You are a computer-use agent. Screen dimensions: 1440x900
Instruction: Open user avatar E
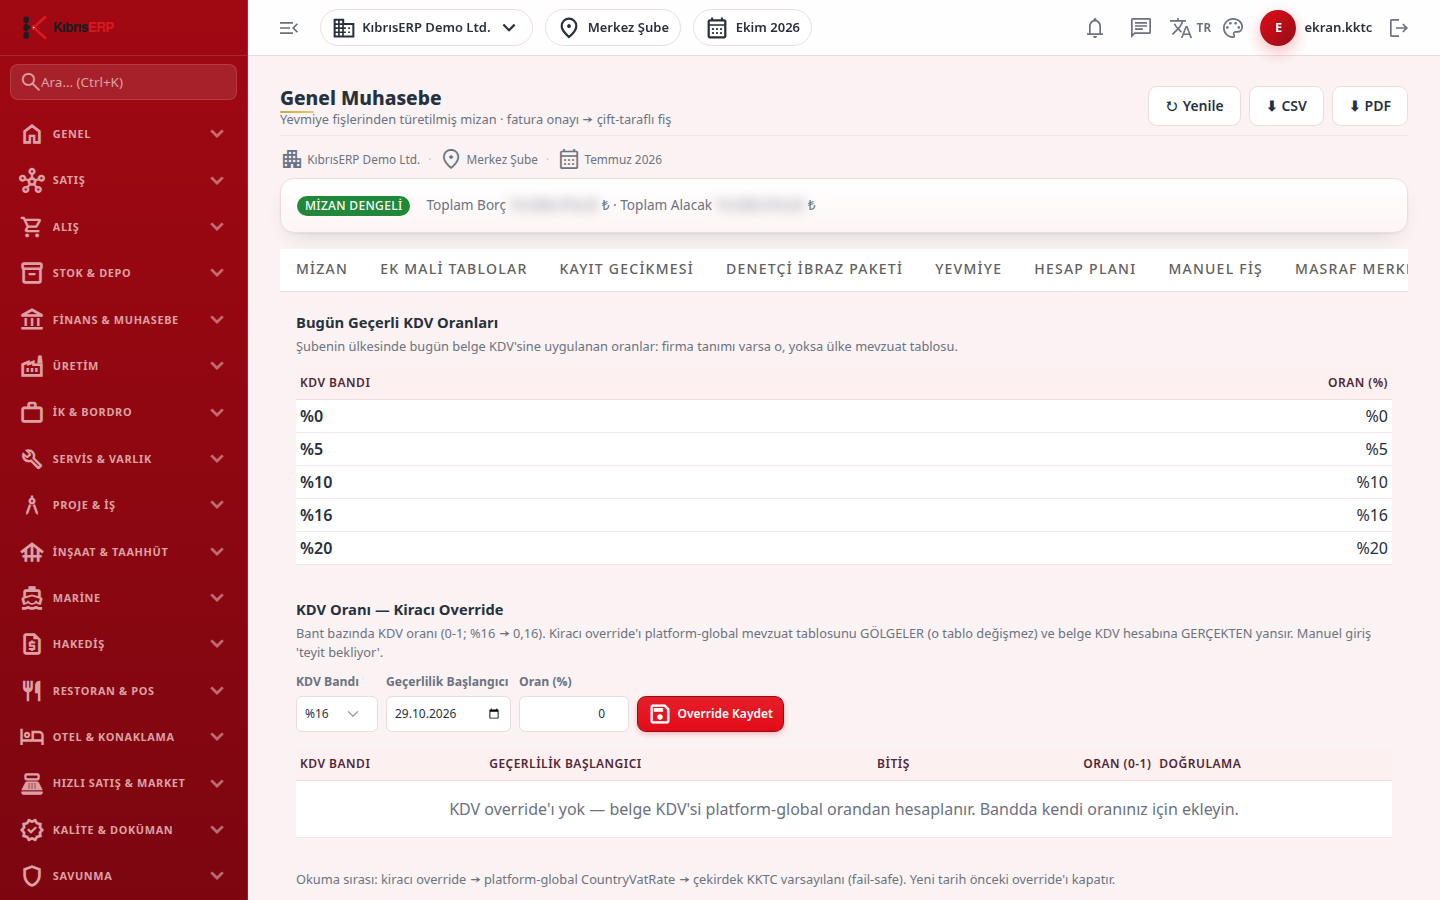(1278, 28)
